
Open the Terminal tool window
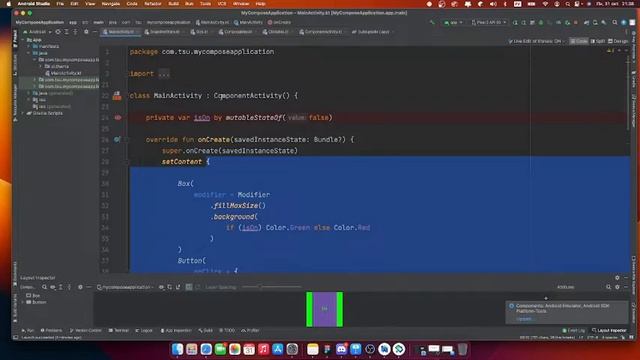click(x=119, y=330)
